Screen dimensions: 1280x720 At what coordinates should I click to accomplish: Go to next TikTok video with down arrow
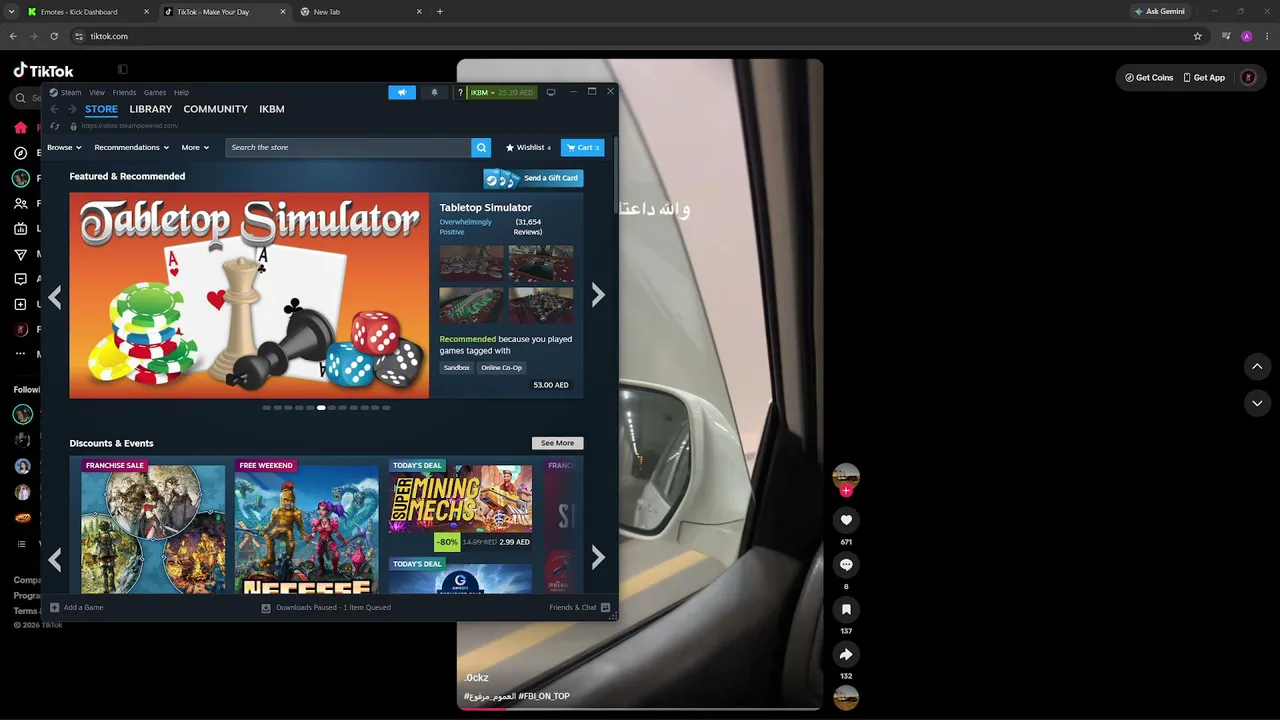coord(1257,403)
